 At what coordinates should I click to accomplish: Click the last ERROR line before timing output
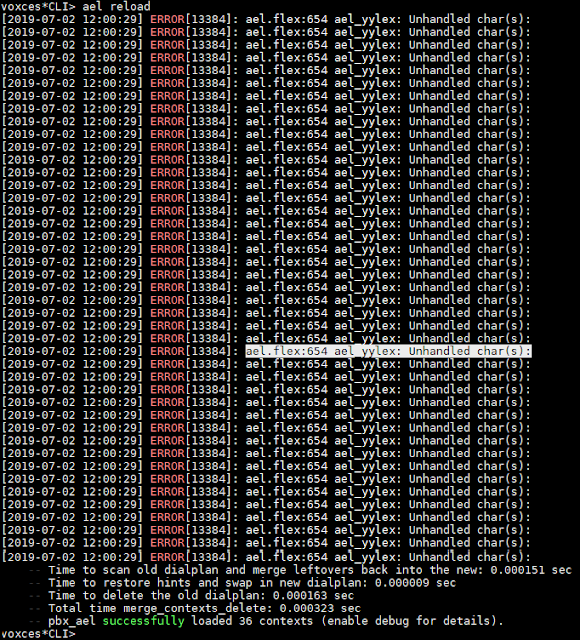tap(266, 557)
